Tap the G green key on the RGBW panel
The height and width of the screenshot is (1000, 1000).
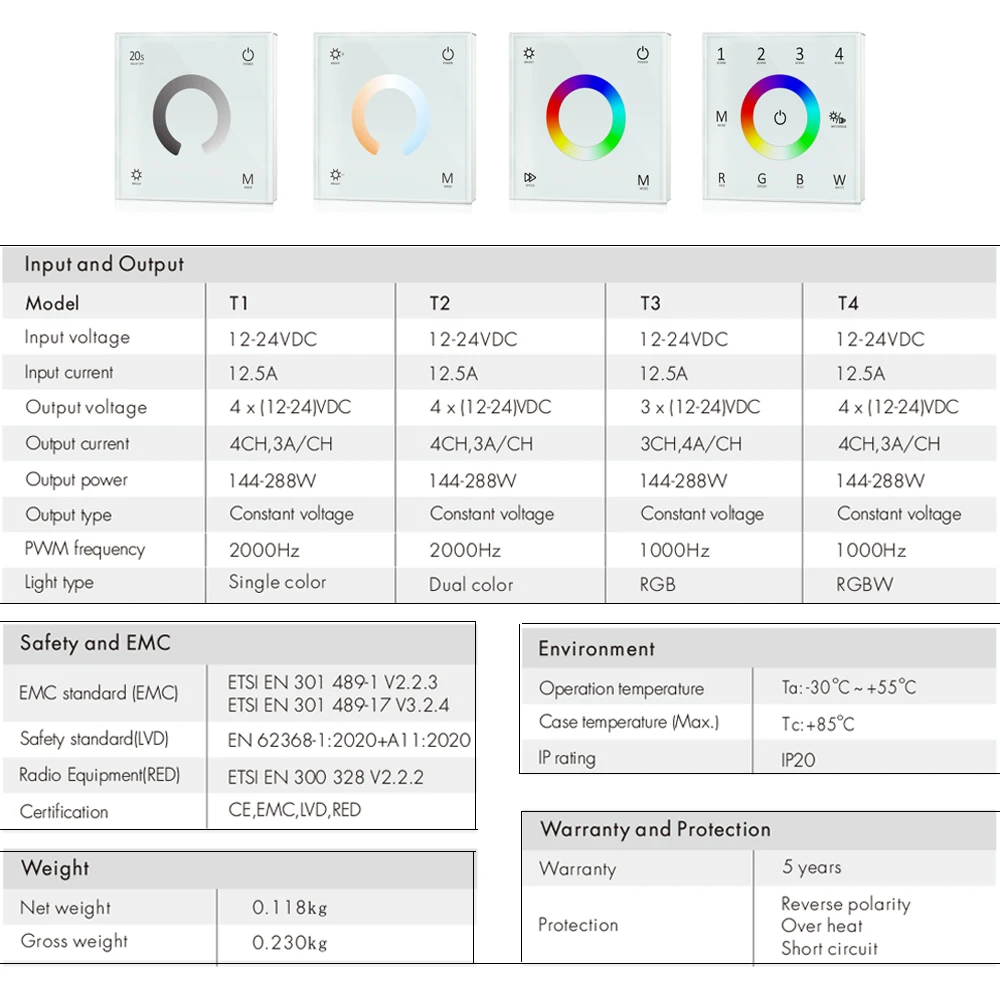click(761, 180)
